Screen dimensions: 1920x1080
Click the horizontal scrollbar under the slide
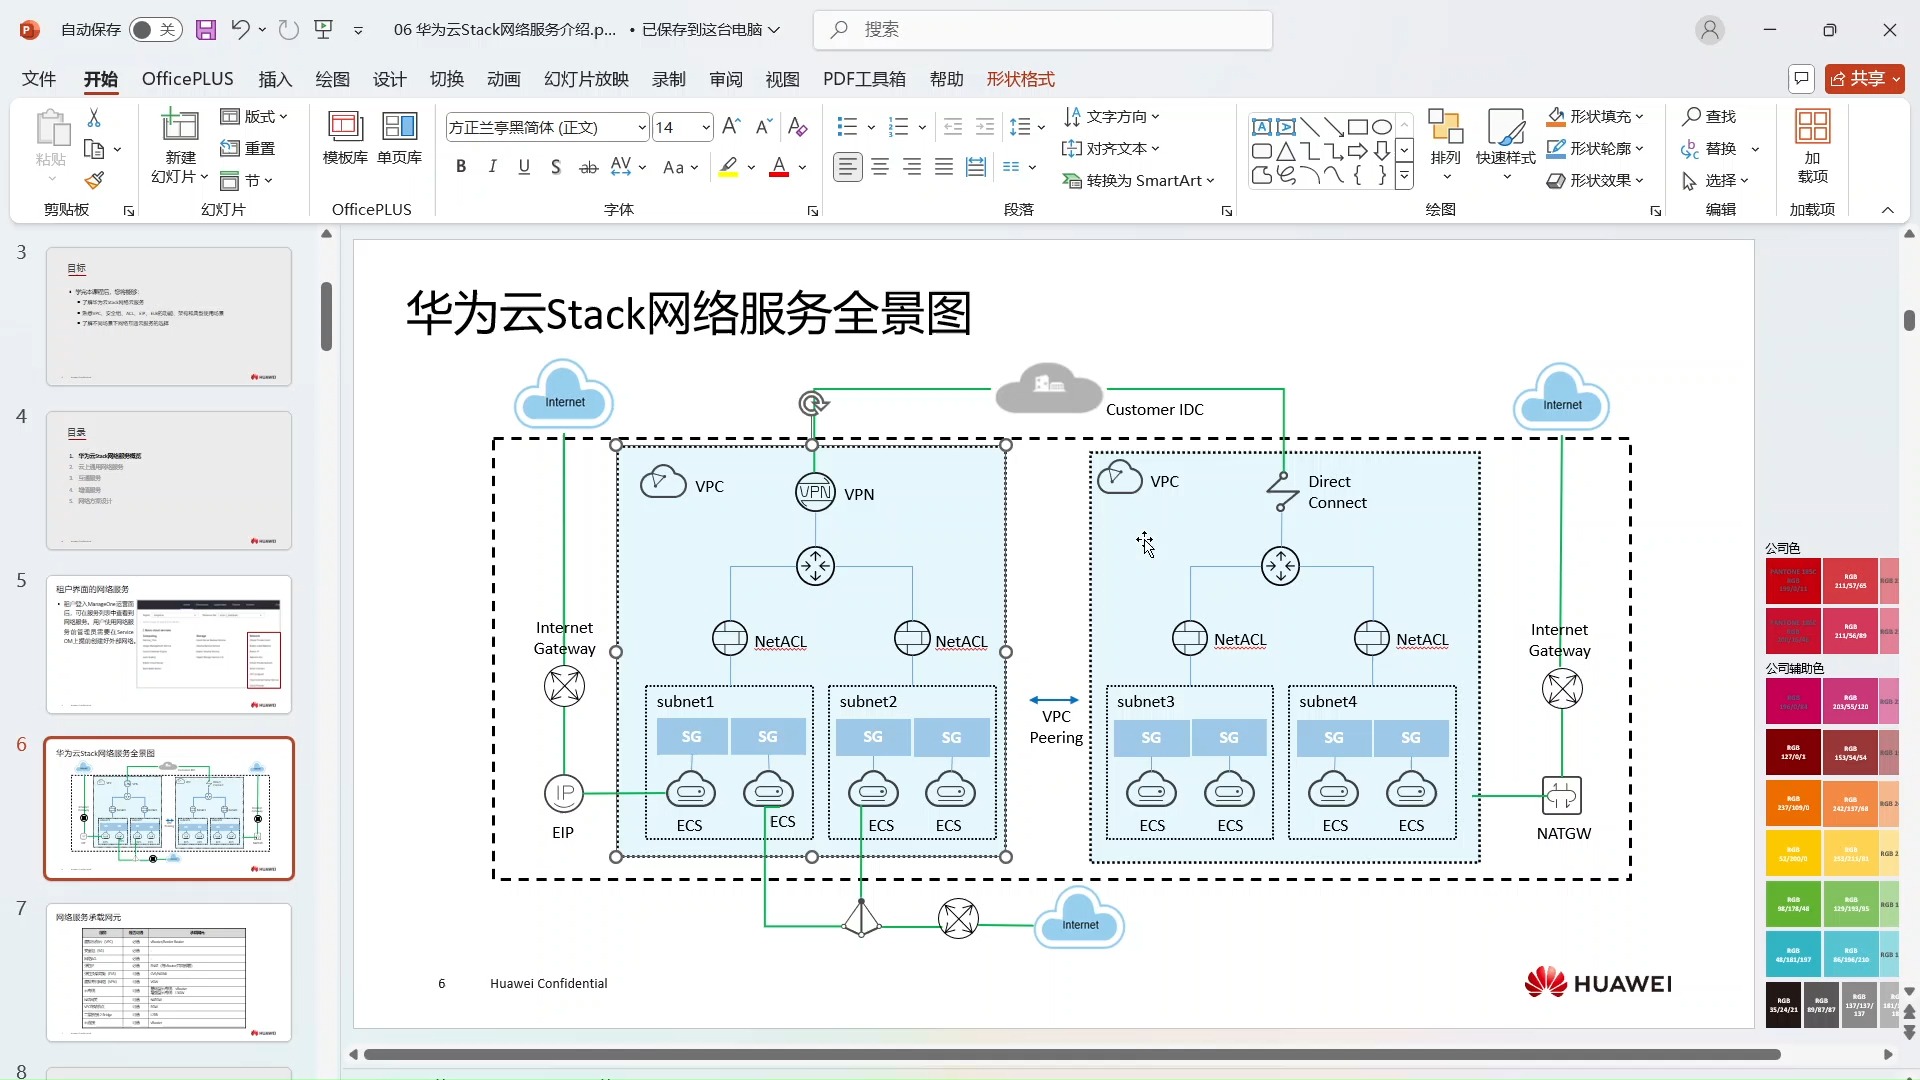pos(1072,1054)
